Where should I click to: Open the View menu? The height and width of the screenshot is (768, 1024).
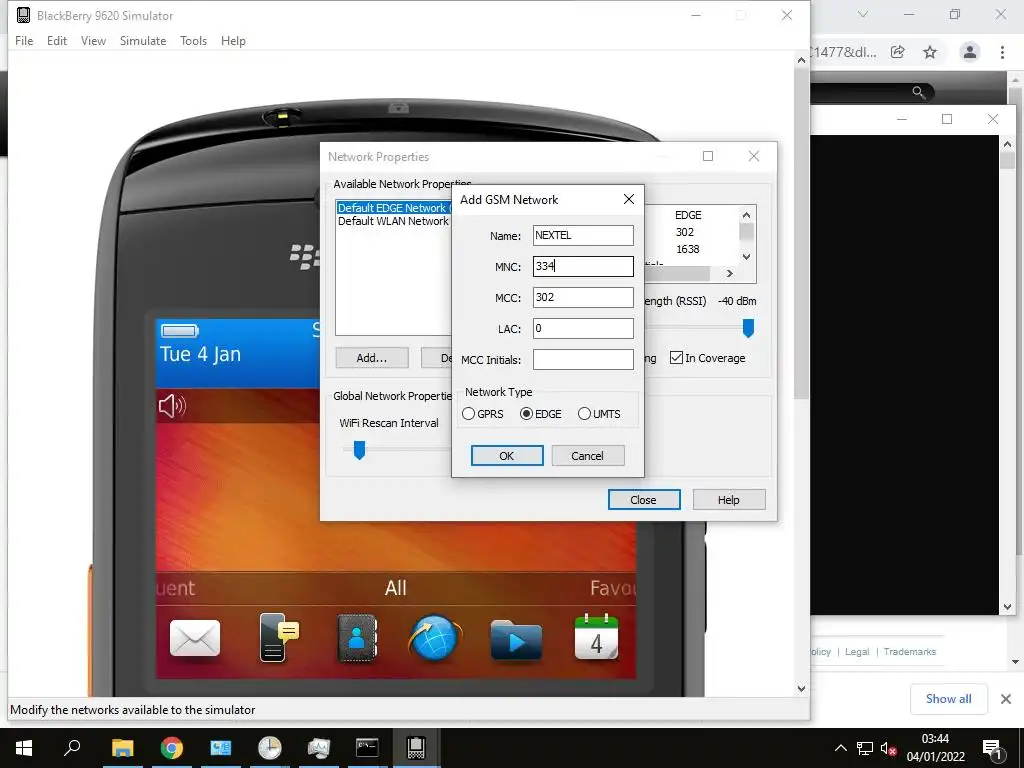(x=93, y=40)
